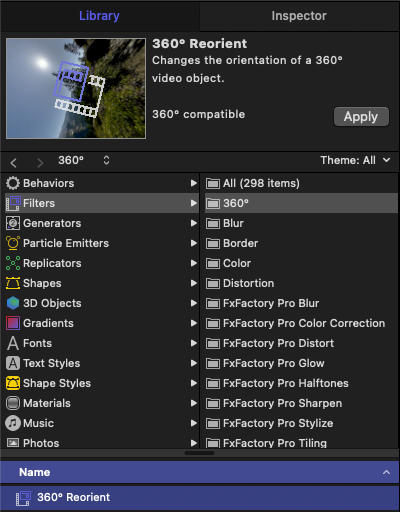Select the Shape Styles icon

point(13,383)
